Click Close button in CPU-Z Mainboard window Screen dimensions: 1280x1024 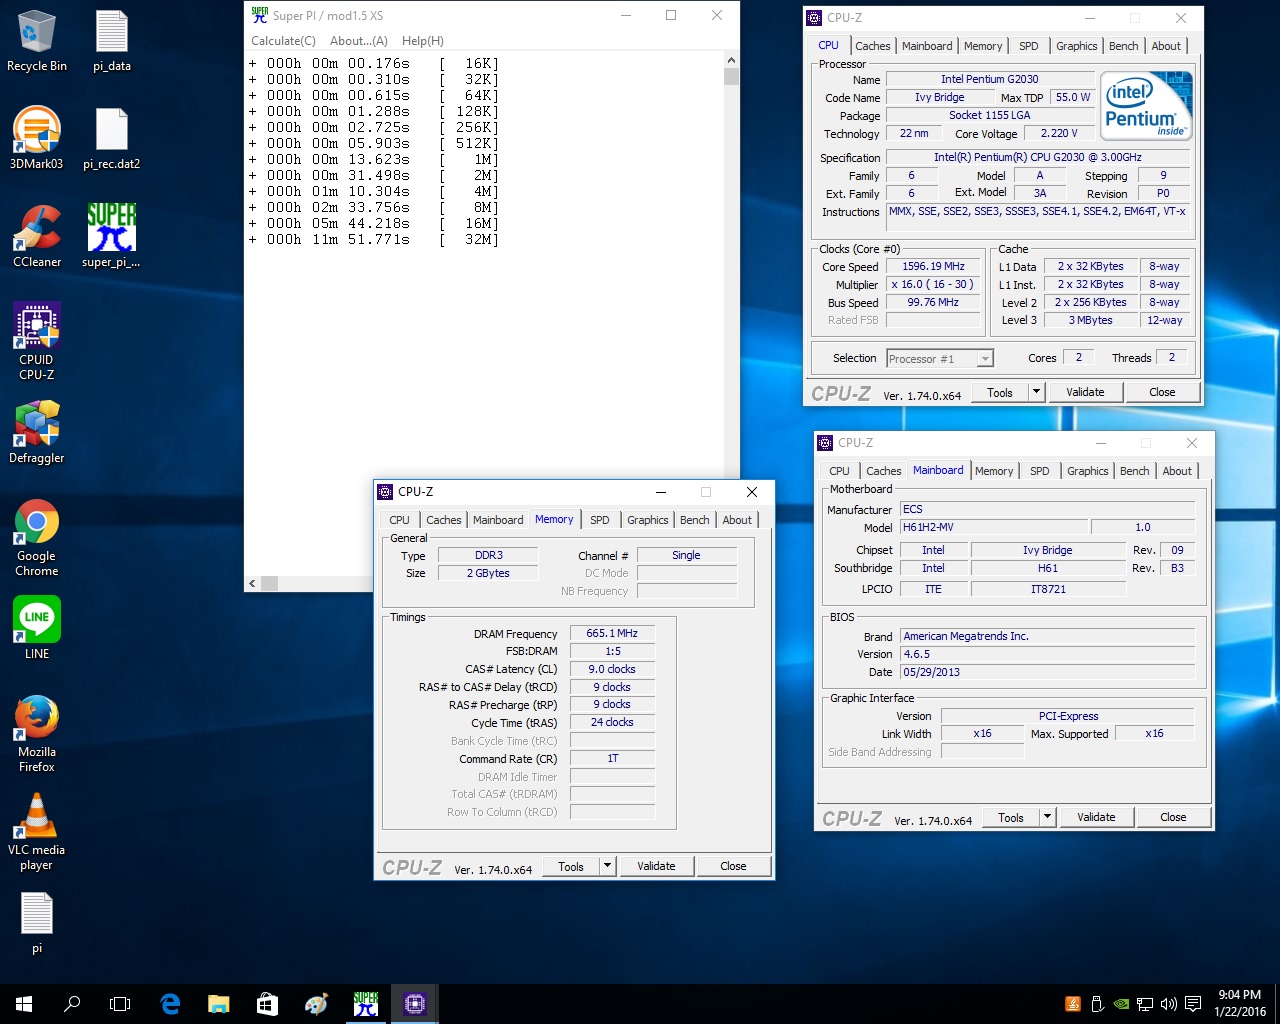(1173, 817)
